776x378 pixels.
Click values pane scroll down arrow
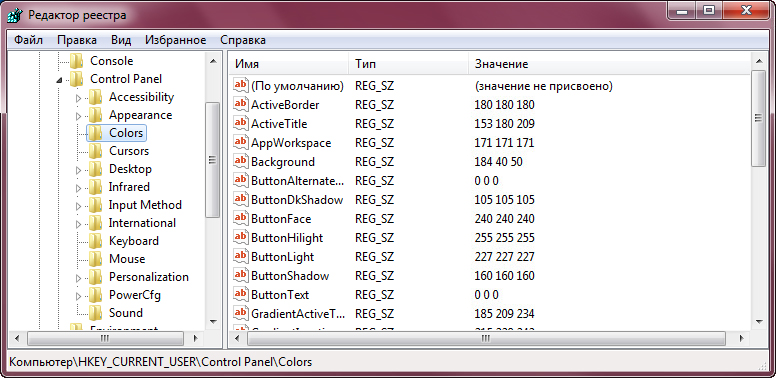tap(759, 321)
